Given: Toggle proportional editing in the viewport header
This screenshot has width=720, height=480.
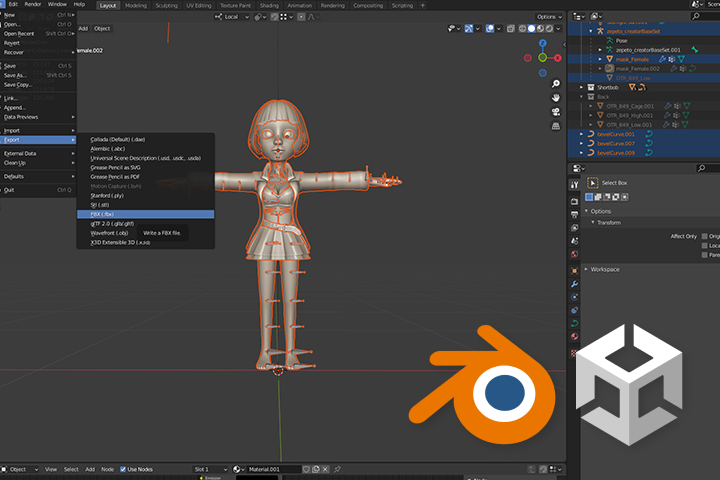Looking at the screenshot, I should click(301, 17).
